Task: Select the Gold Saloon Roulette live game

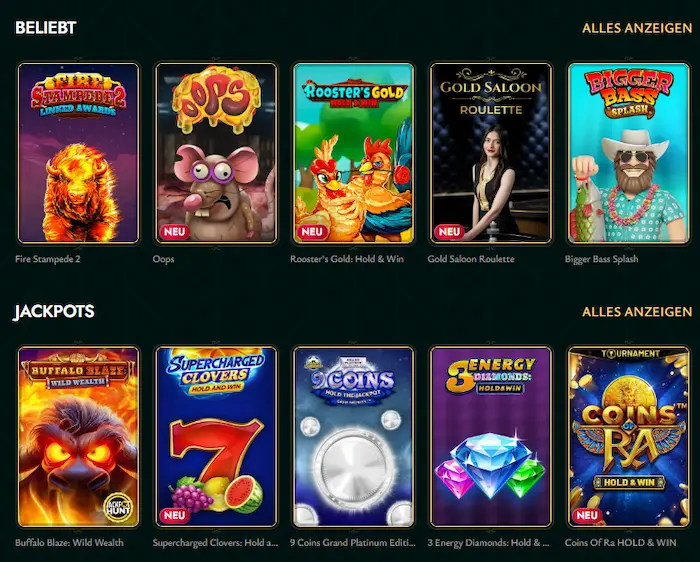Action: [x=491, y=153]
